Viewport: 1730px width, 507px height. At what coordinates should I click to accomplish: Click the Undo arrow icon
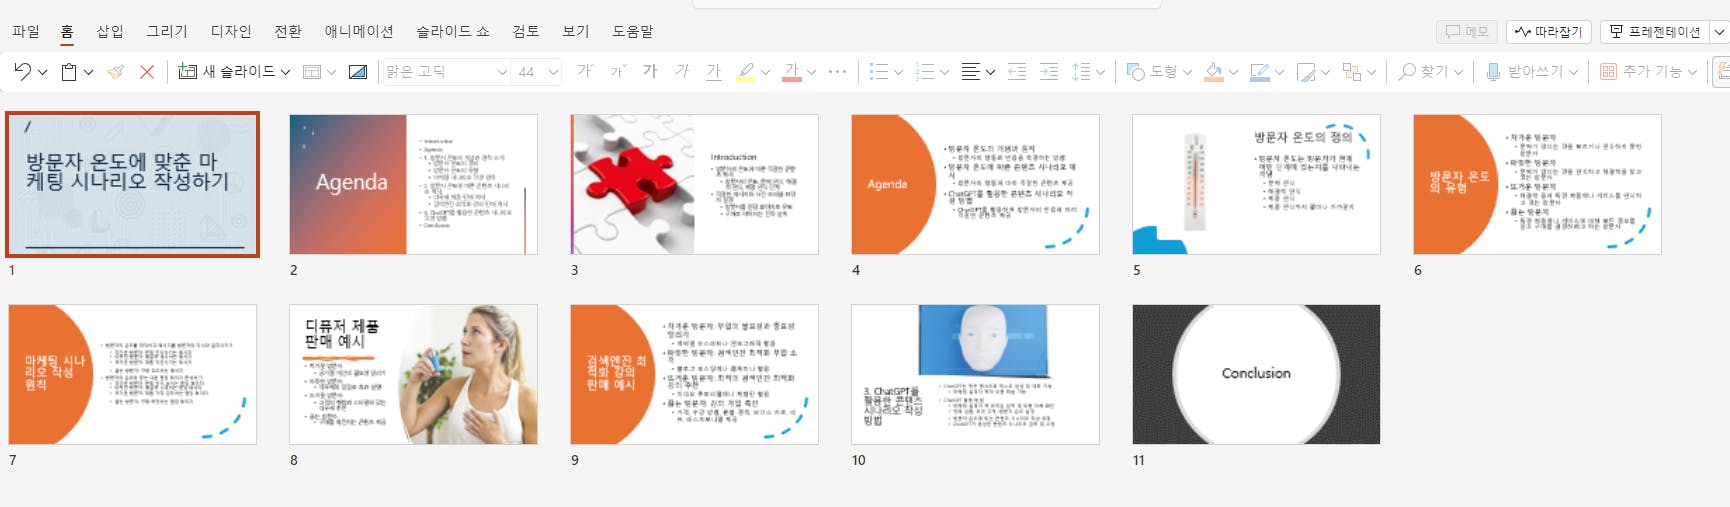[x=22, y=72]
